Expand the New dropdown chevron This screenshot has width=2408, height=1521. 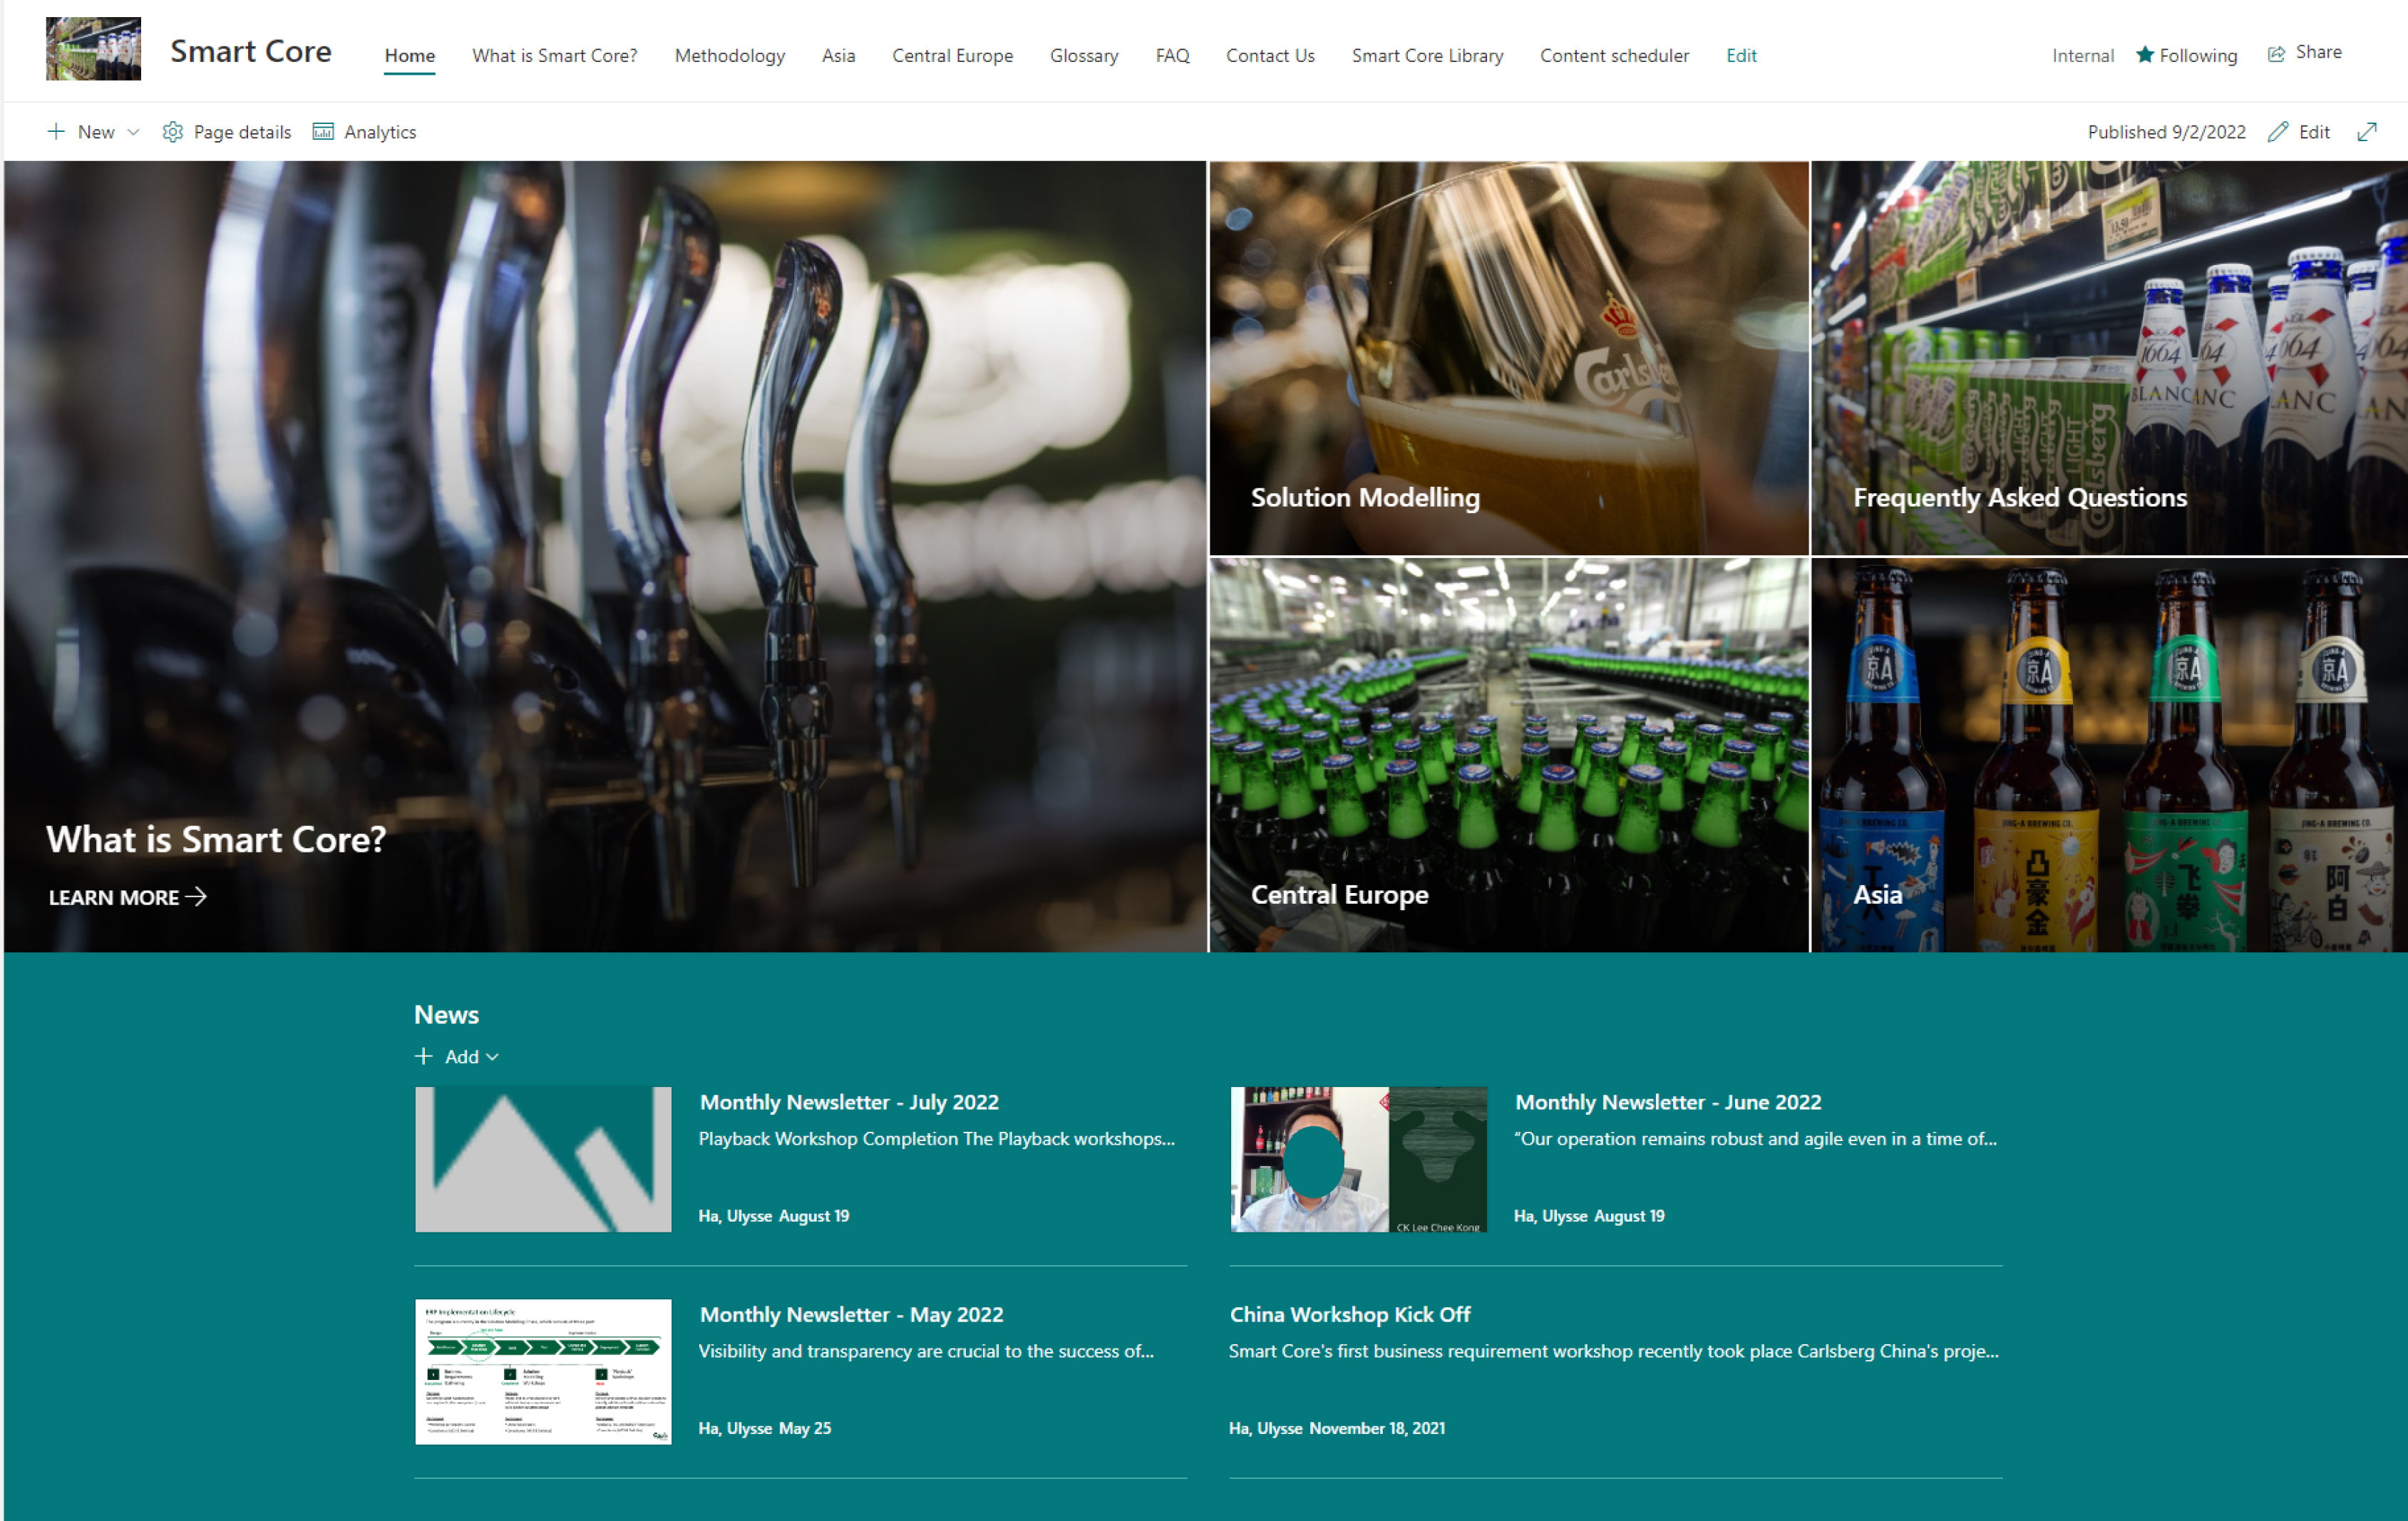pyautogui.click(x=133, y=132)
